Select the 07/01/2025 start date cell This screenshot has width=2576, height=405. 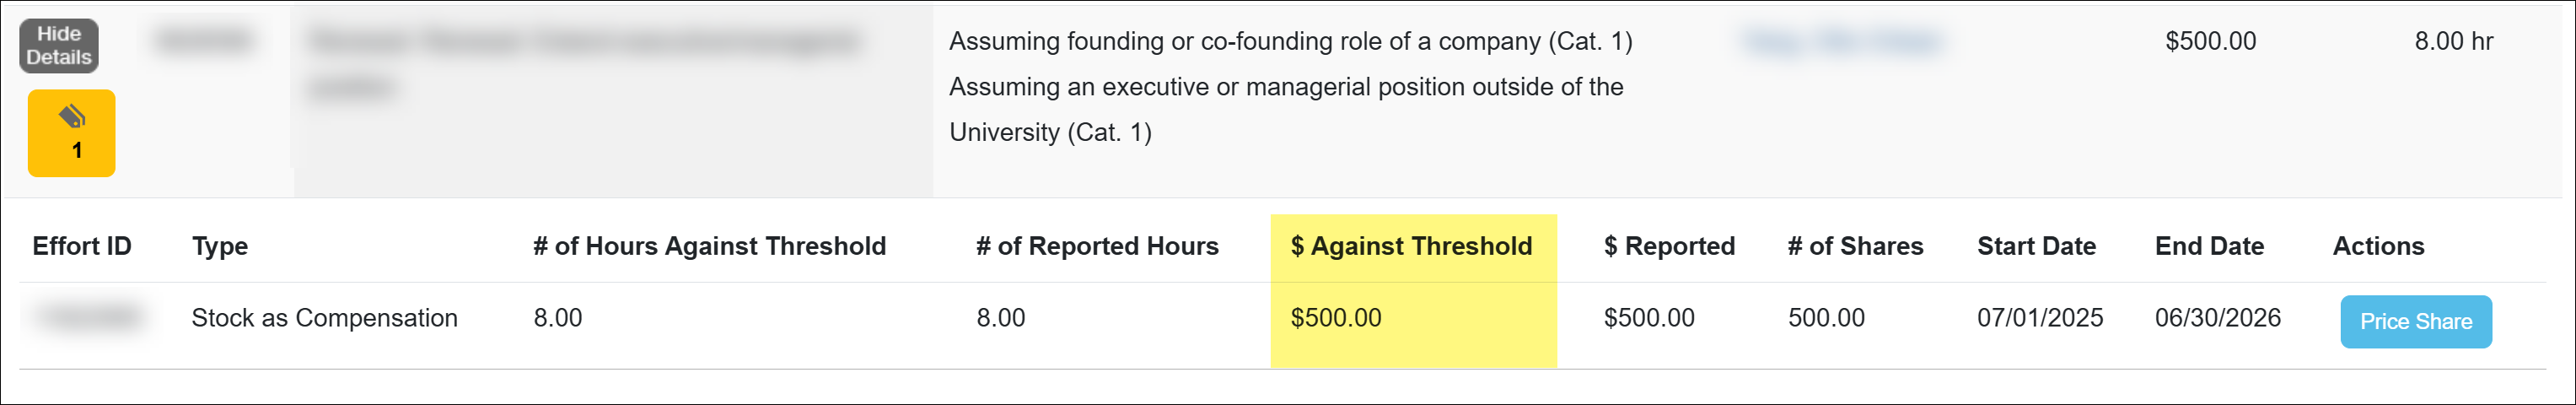(2040, 318)
